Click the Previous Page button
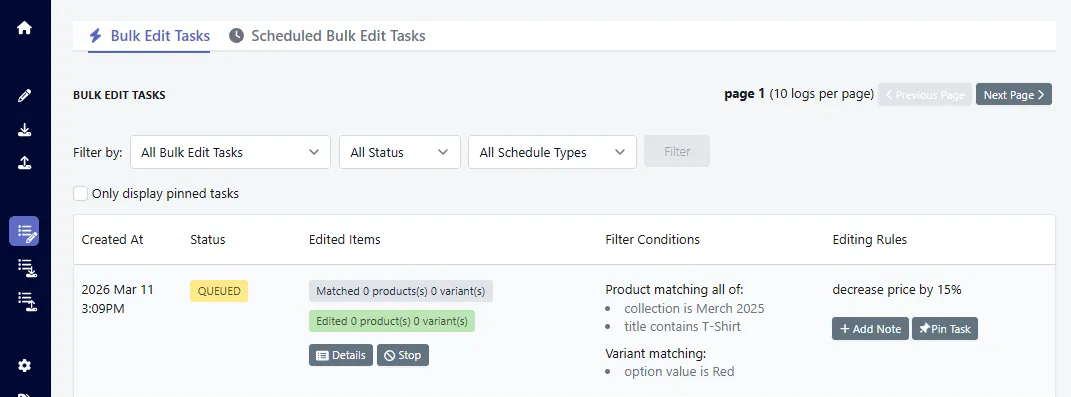 925,95
